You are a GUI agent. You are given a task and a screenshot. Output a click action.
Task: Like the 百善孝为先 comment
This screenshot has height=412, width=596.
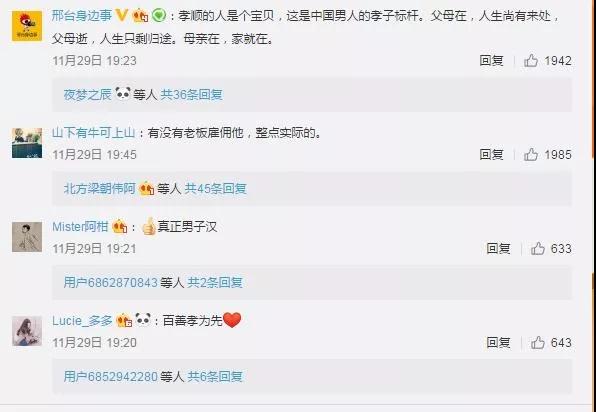point(538,342)
